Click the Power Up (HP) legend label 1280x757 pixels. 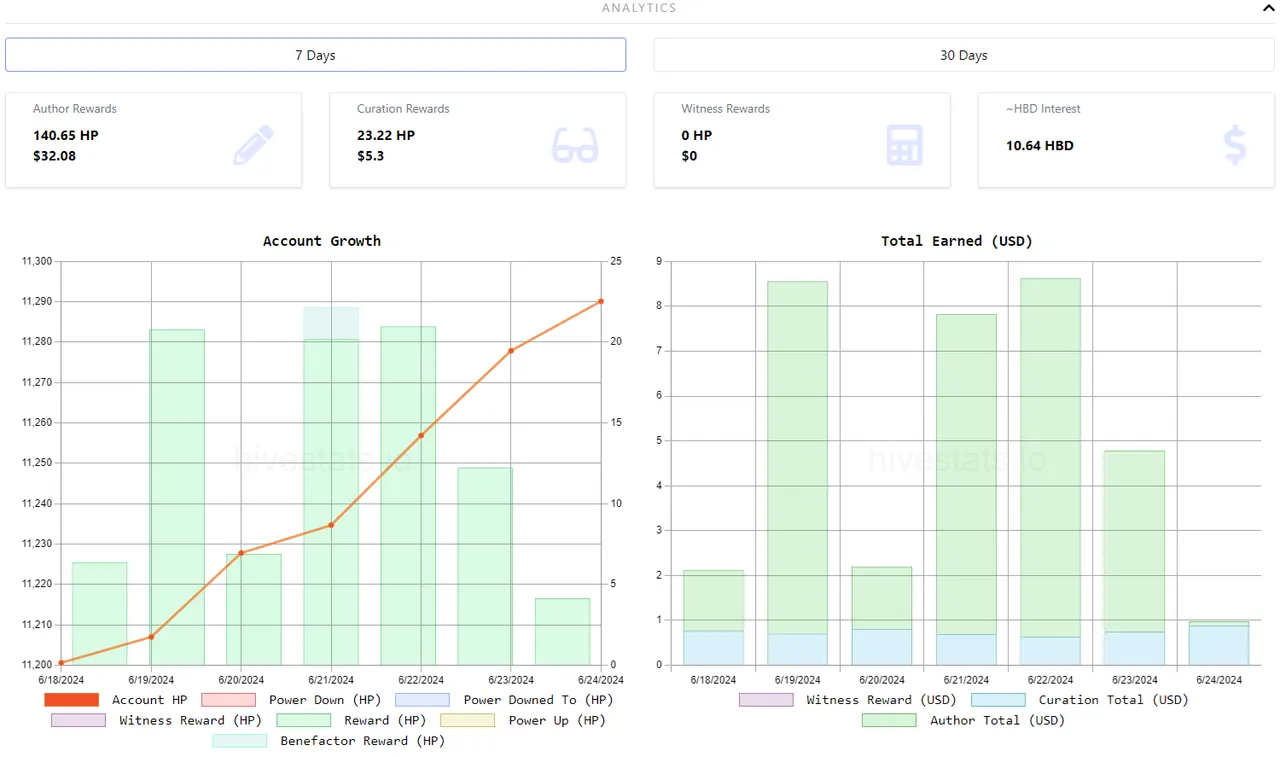point(557,720)
